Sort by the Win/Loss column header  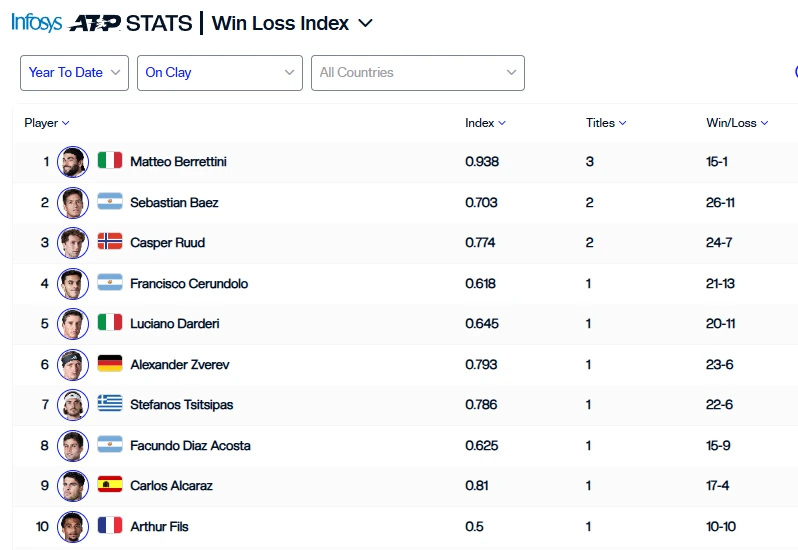(x=737, y=123)
